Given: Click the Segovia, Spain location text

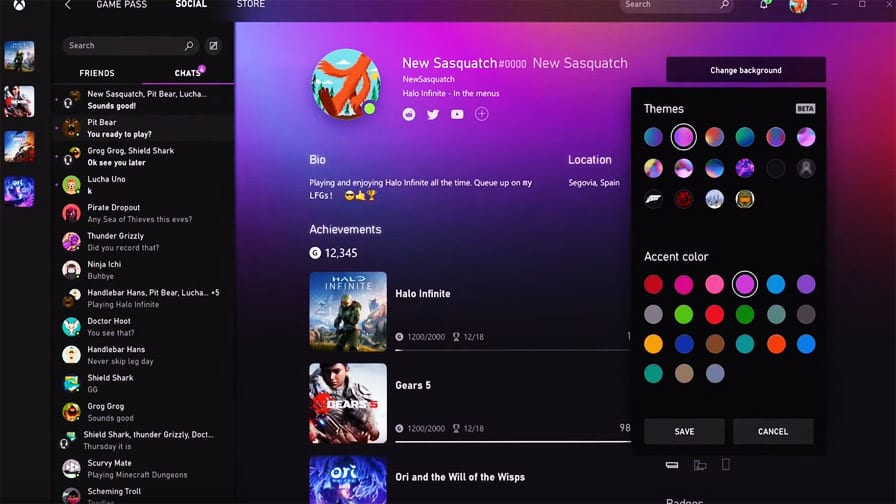Looking at the screenshot, I should point(594,183).
